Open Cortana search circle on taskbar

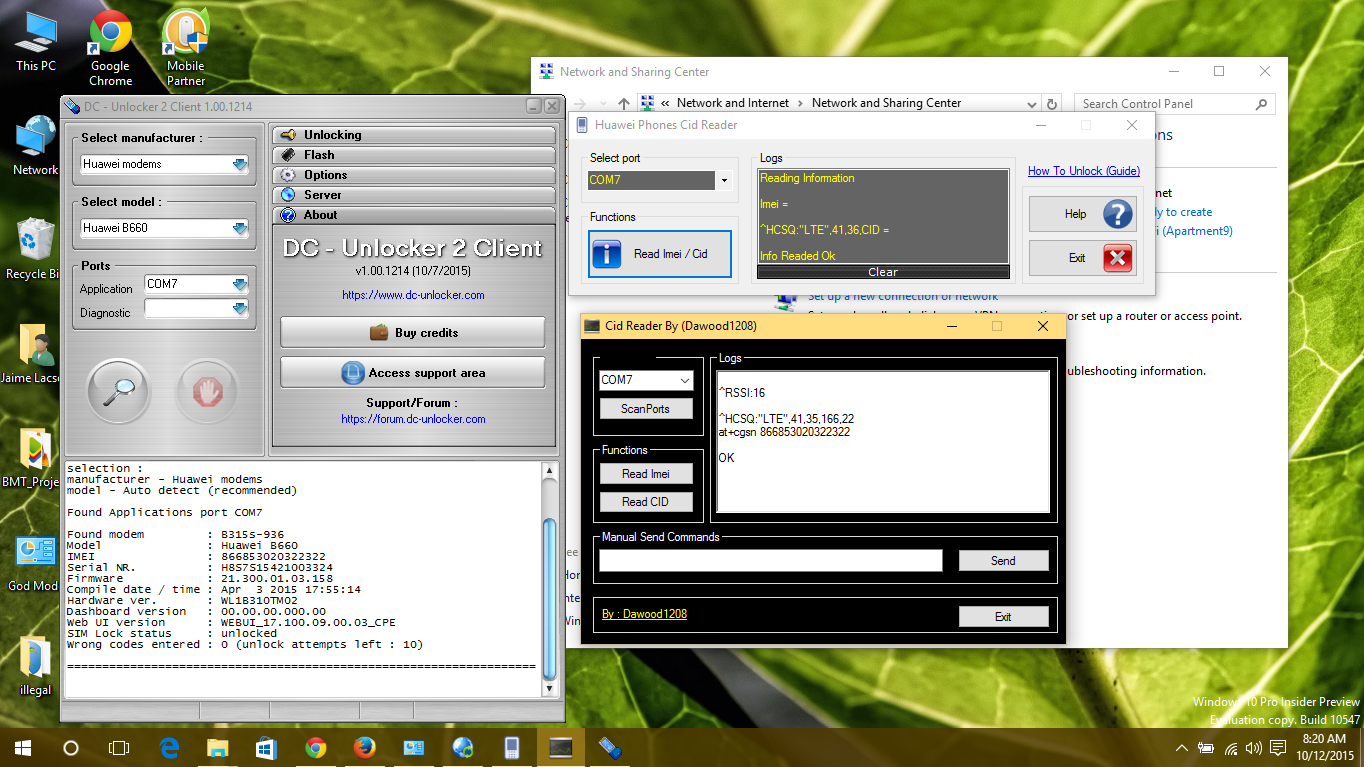click(71, 747)
